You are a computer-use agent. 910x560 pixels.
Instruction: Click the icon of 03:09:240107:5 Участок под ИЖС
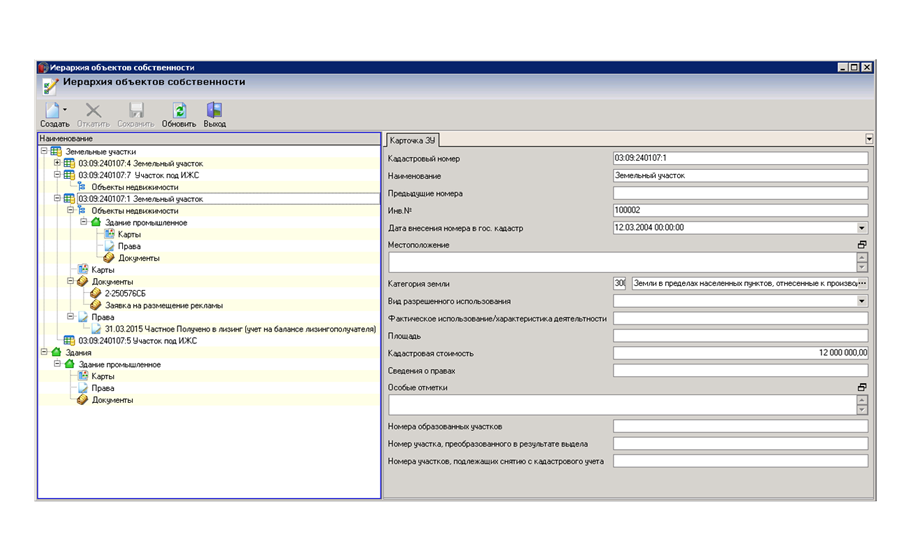tap(69, 341)
